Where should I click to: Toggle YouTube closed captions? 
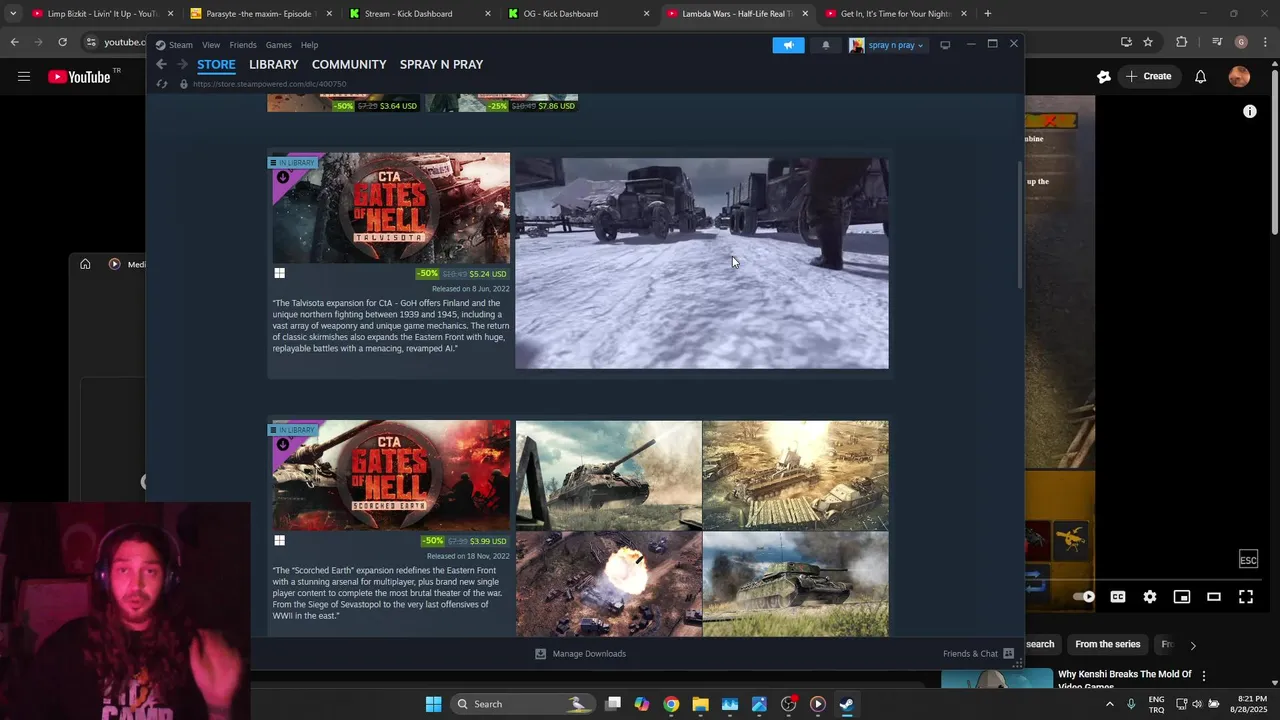point(1118,597)
